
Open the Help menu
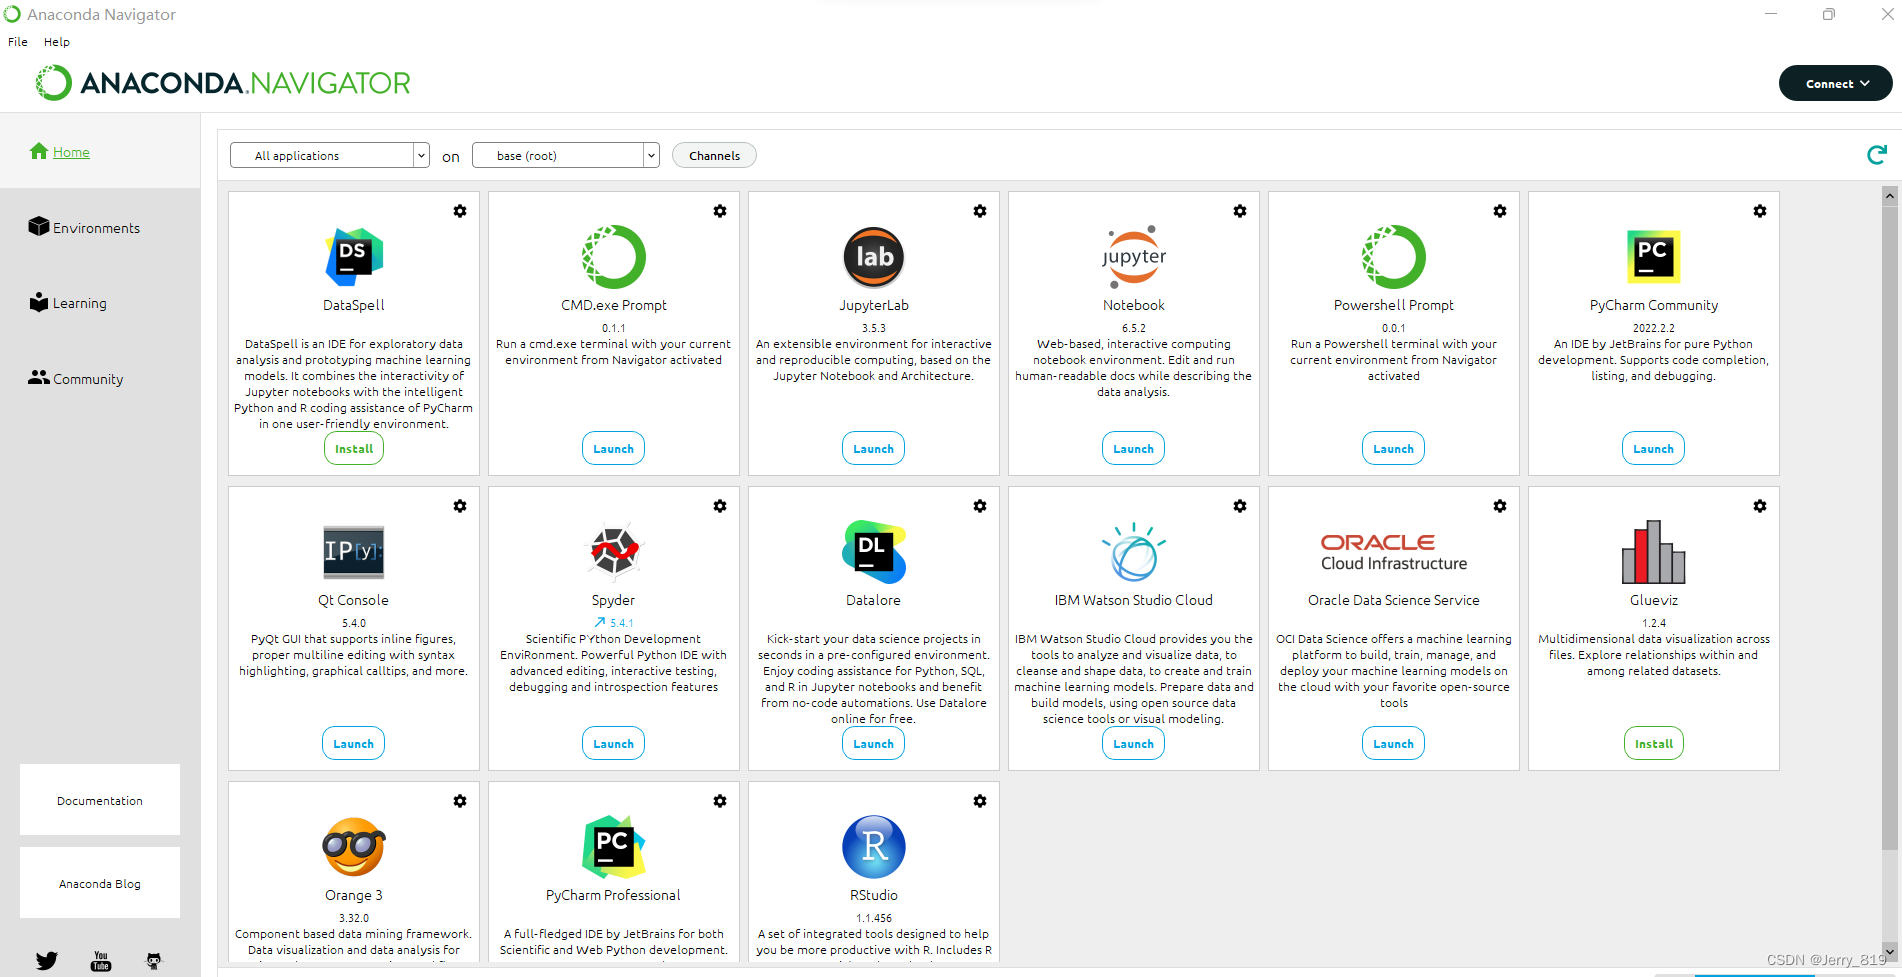tap(57, 42)
